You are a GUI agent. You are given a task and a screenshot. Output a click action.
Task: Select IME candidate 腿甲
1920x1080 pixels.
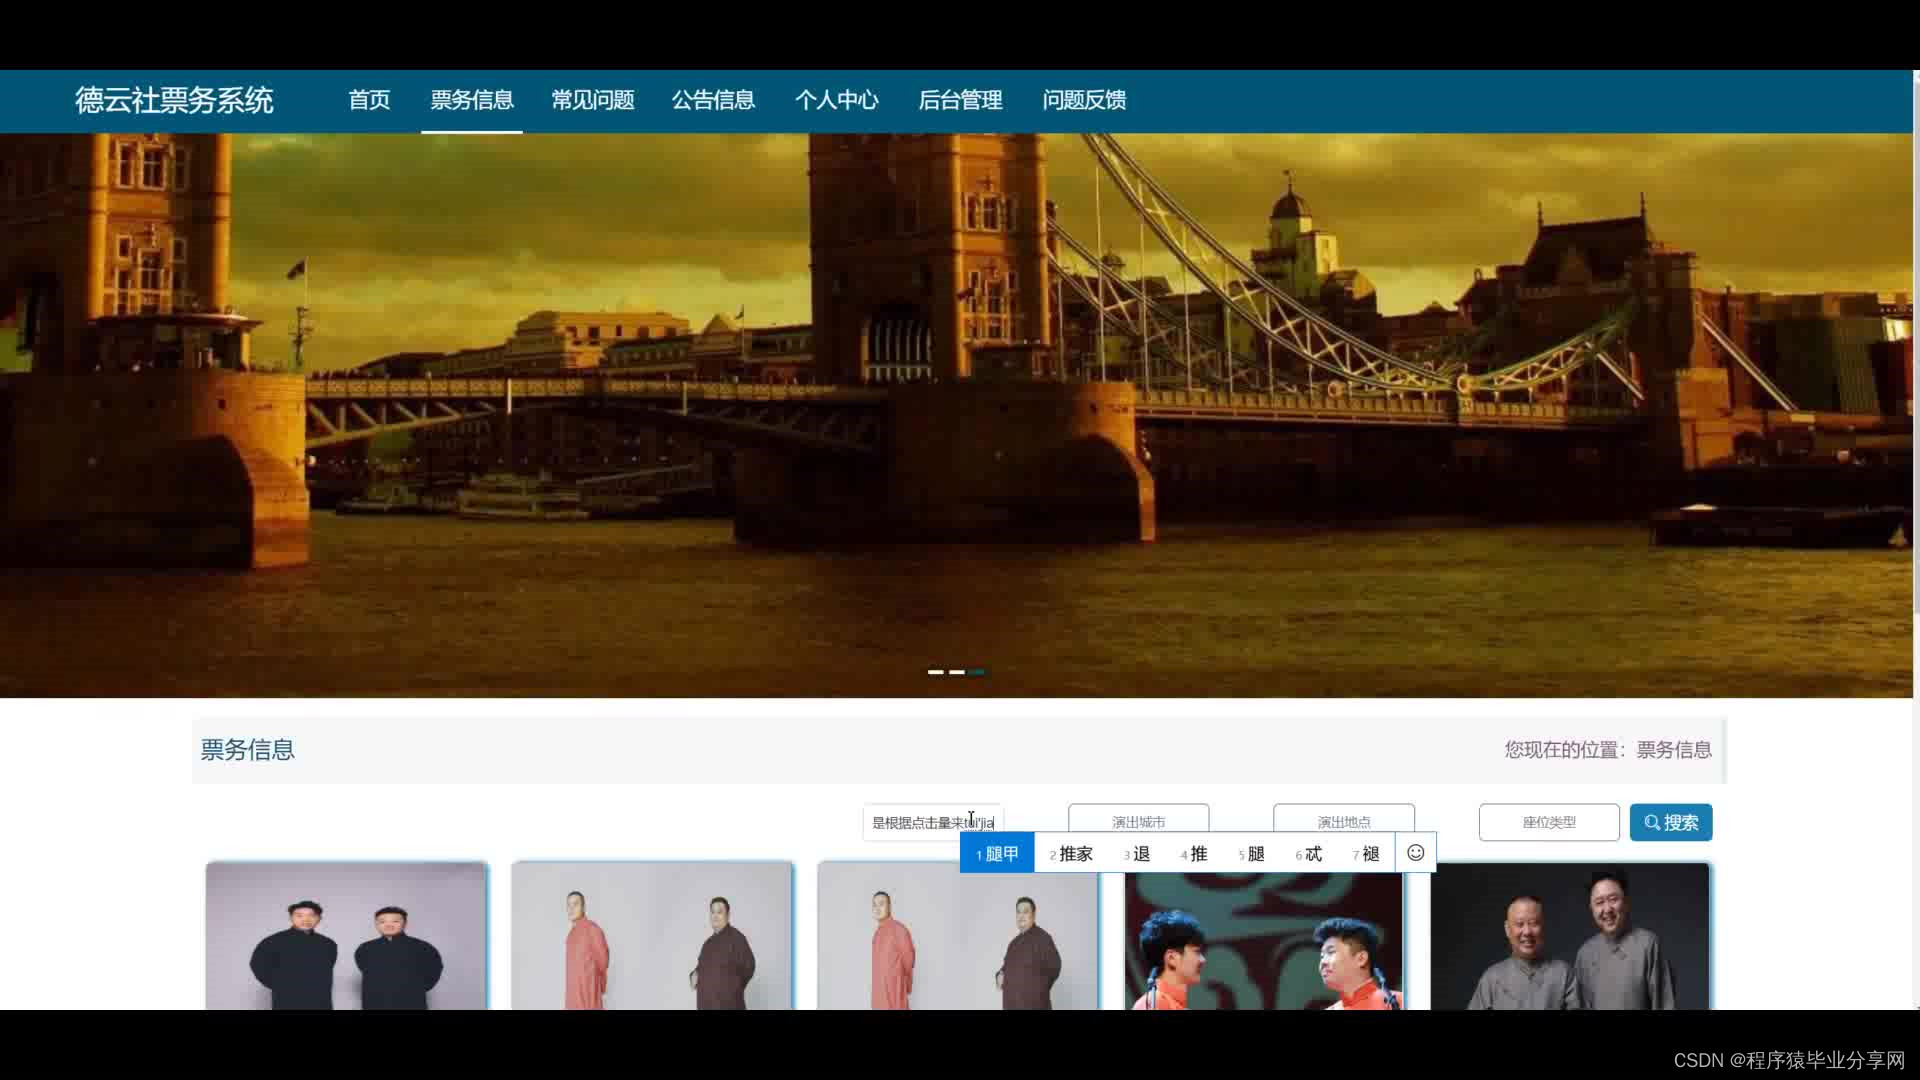point(997,853)
